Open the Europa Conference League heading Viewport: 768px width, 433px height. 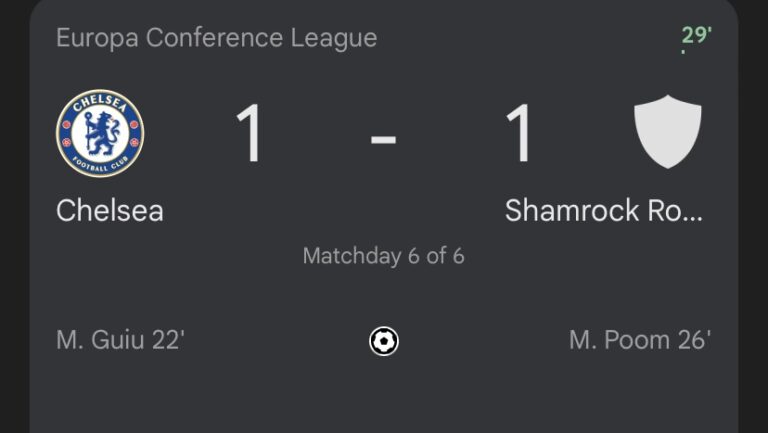tap(216, 38)
